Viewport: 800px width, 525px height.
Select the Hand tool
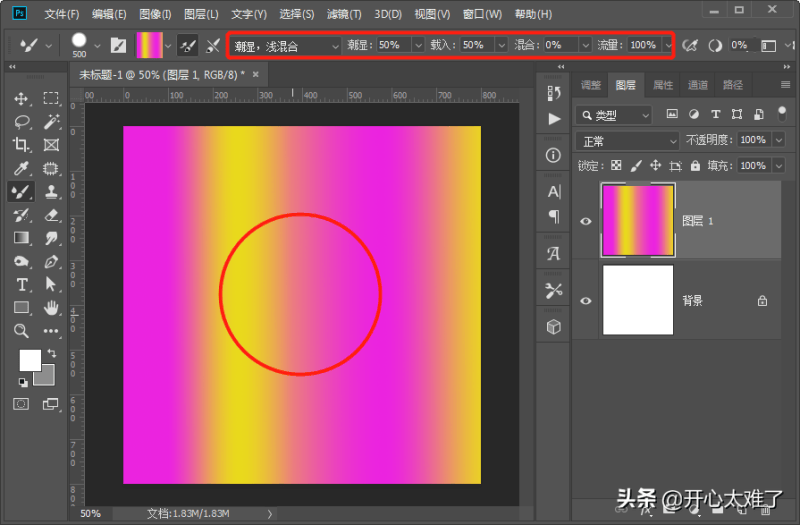(x=51, y=308)
